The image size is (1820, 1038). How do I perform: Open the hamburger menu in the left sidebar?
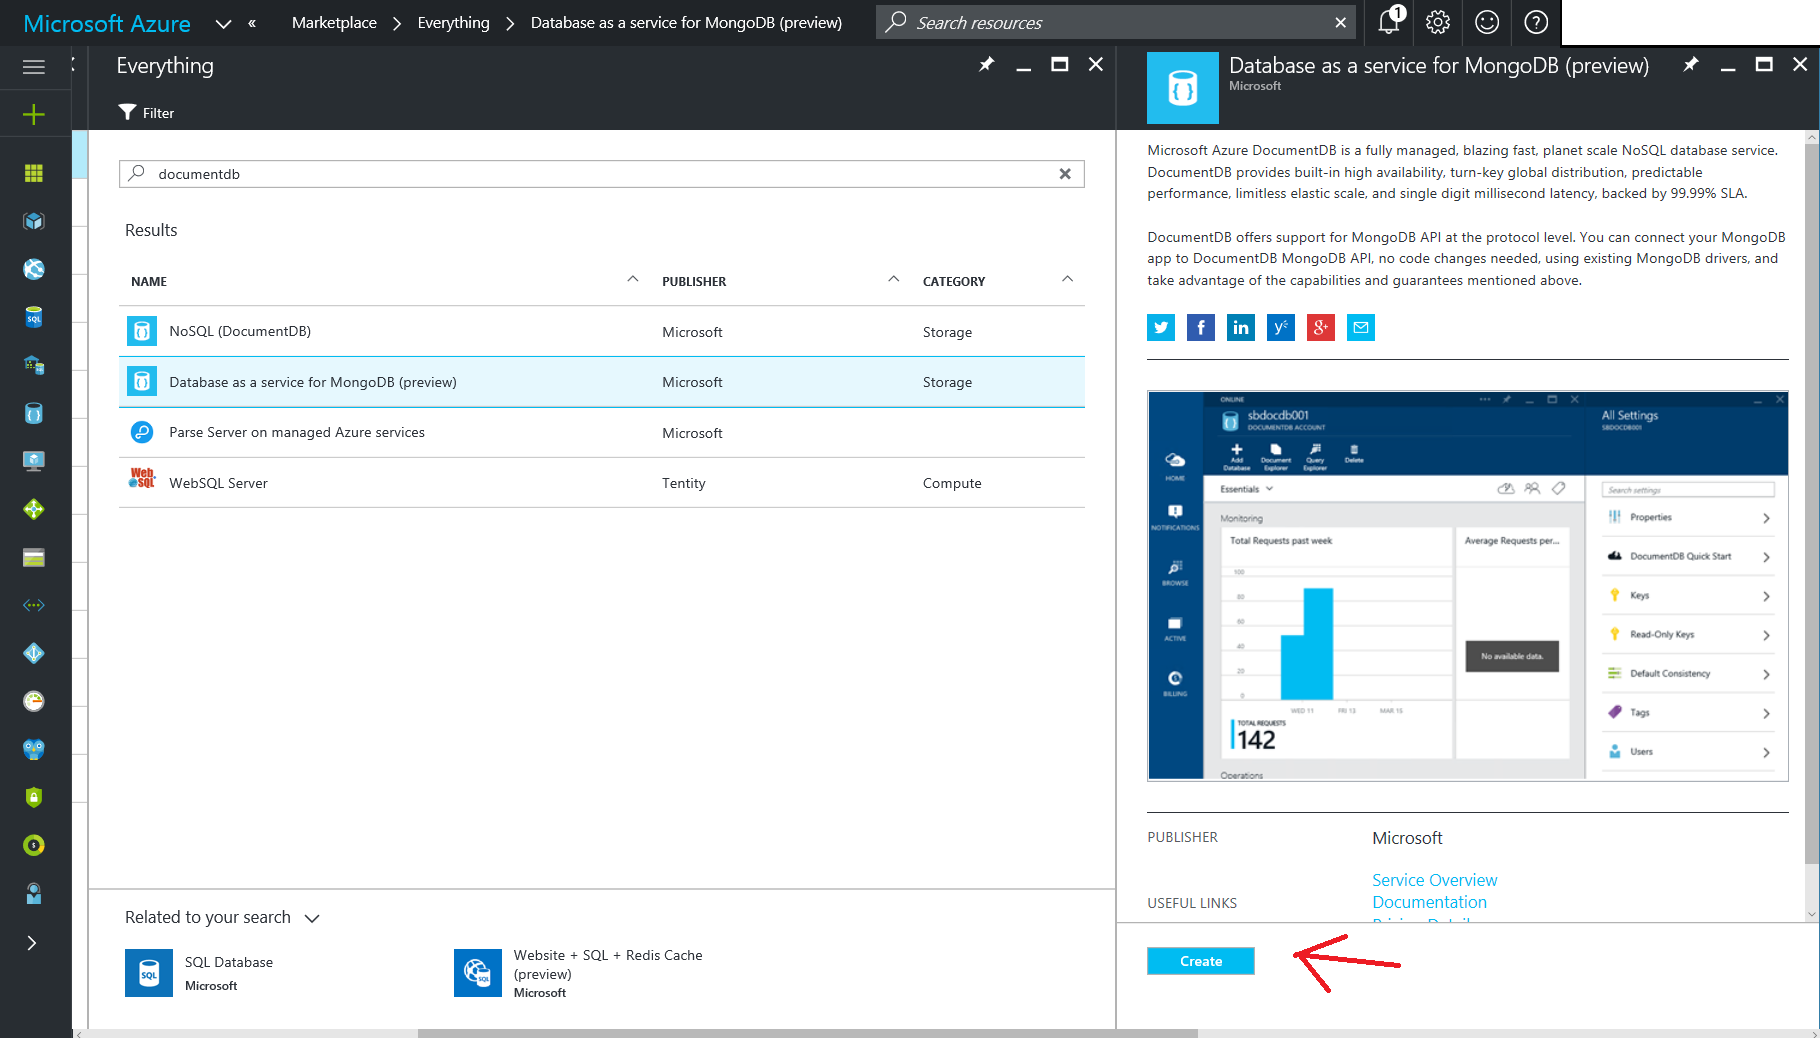(x=34, y=67)
